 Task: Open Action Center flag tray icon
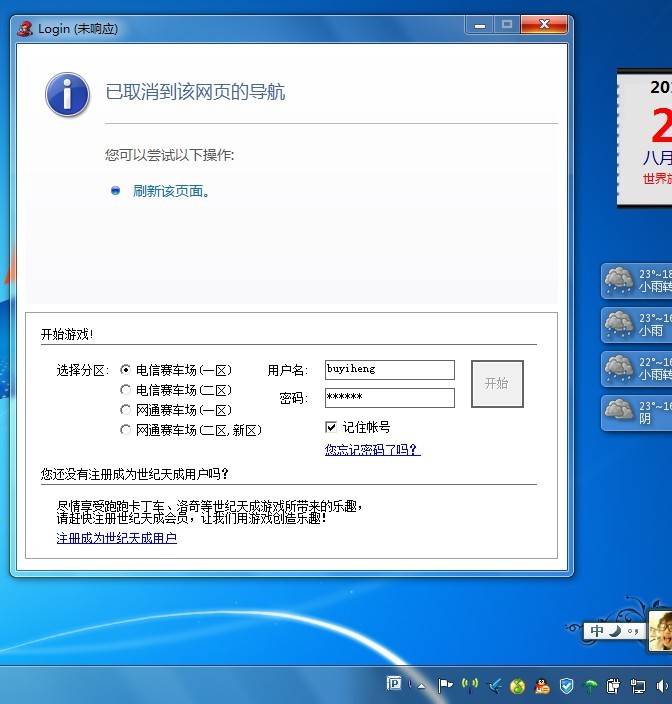click(x=445, y=685)
